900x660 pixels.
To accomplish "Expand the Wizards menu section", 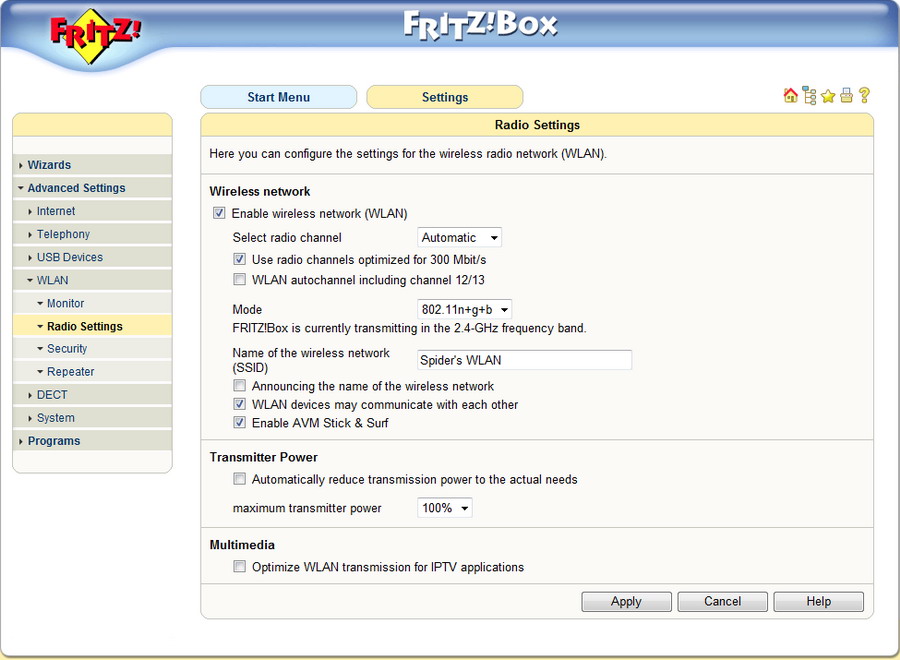I will click(x=49, y=165).
